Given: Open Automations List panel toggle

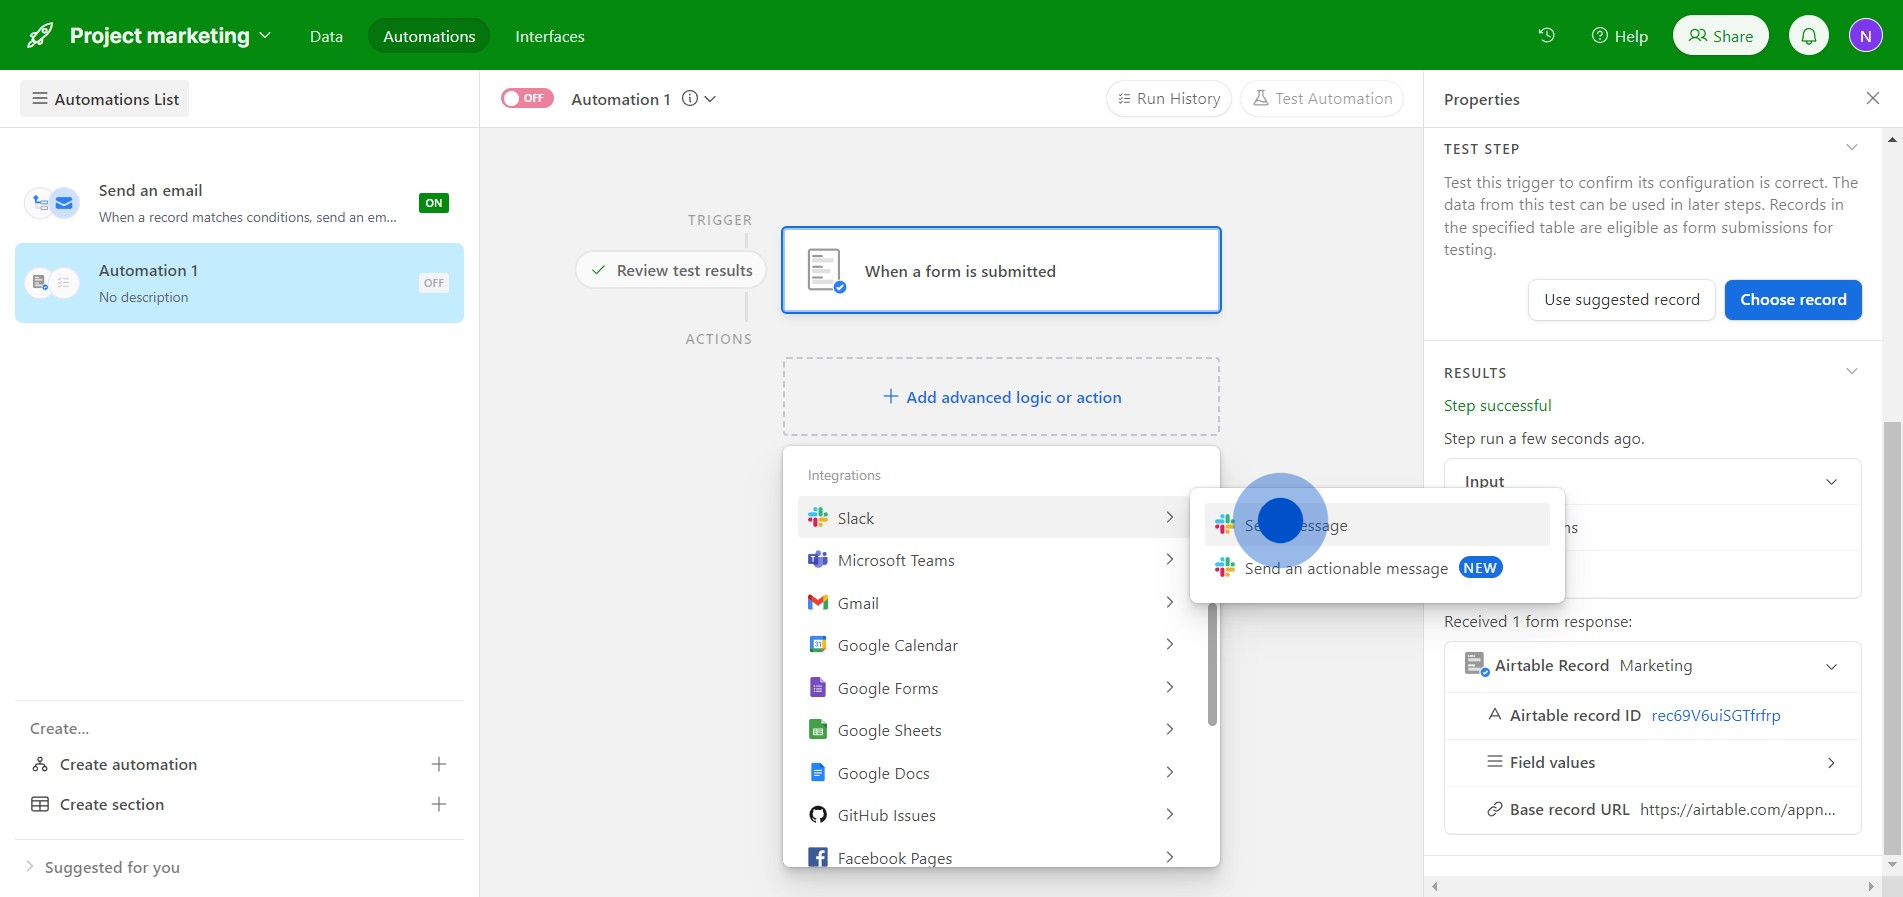Looking at the screenshot, I should 105,99.
